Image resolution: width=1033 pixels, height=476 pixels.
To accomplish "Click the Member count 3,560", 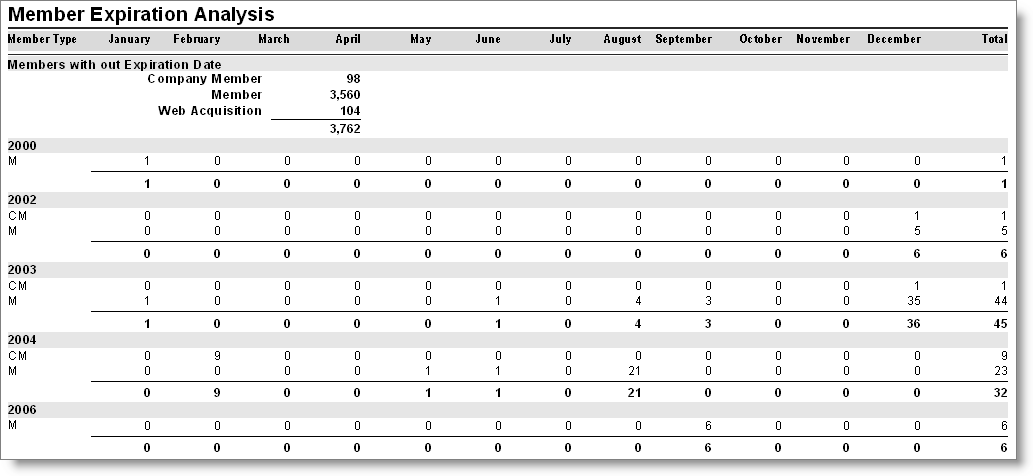I will (x=345, y=95).
